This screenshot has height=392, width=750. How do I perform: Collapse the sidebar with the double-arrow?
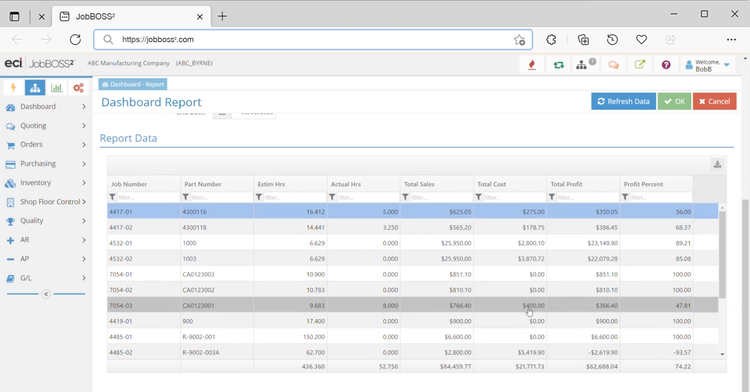46,294
